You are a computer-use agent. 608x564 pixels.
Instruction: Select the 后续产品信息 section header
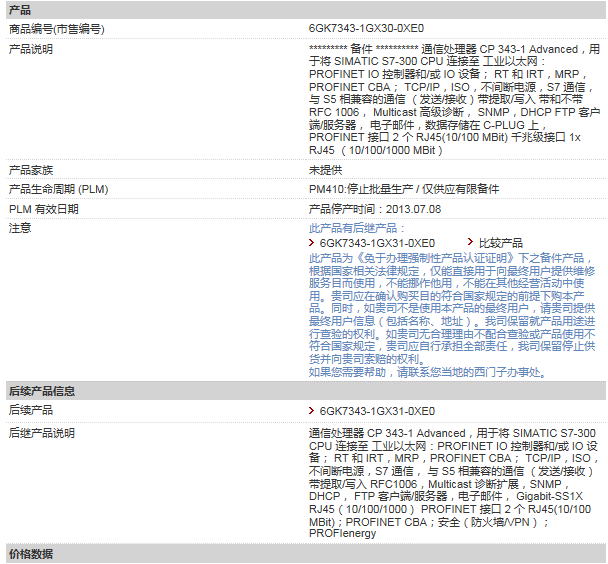pyautogui.click(x=306, y=391)
